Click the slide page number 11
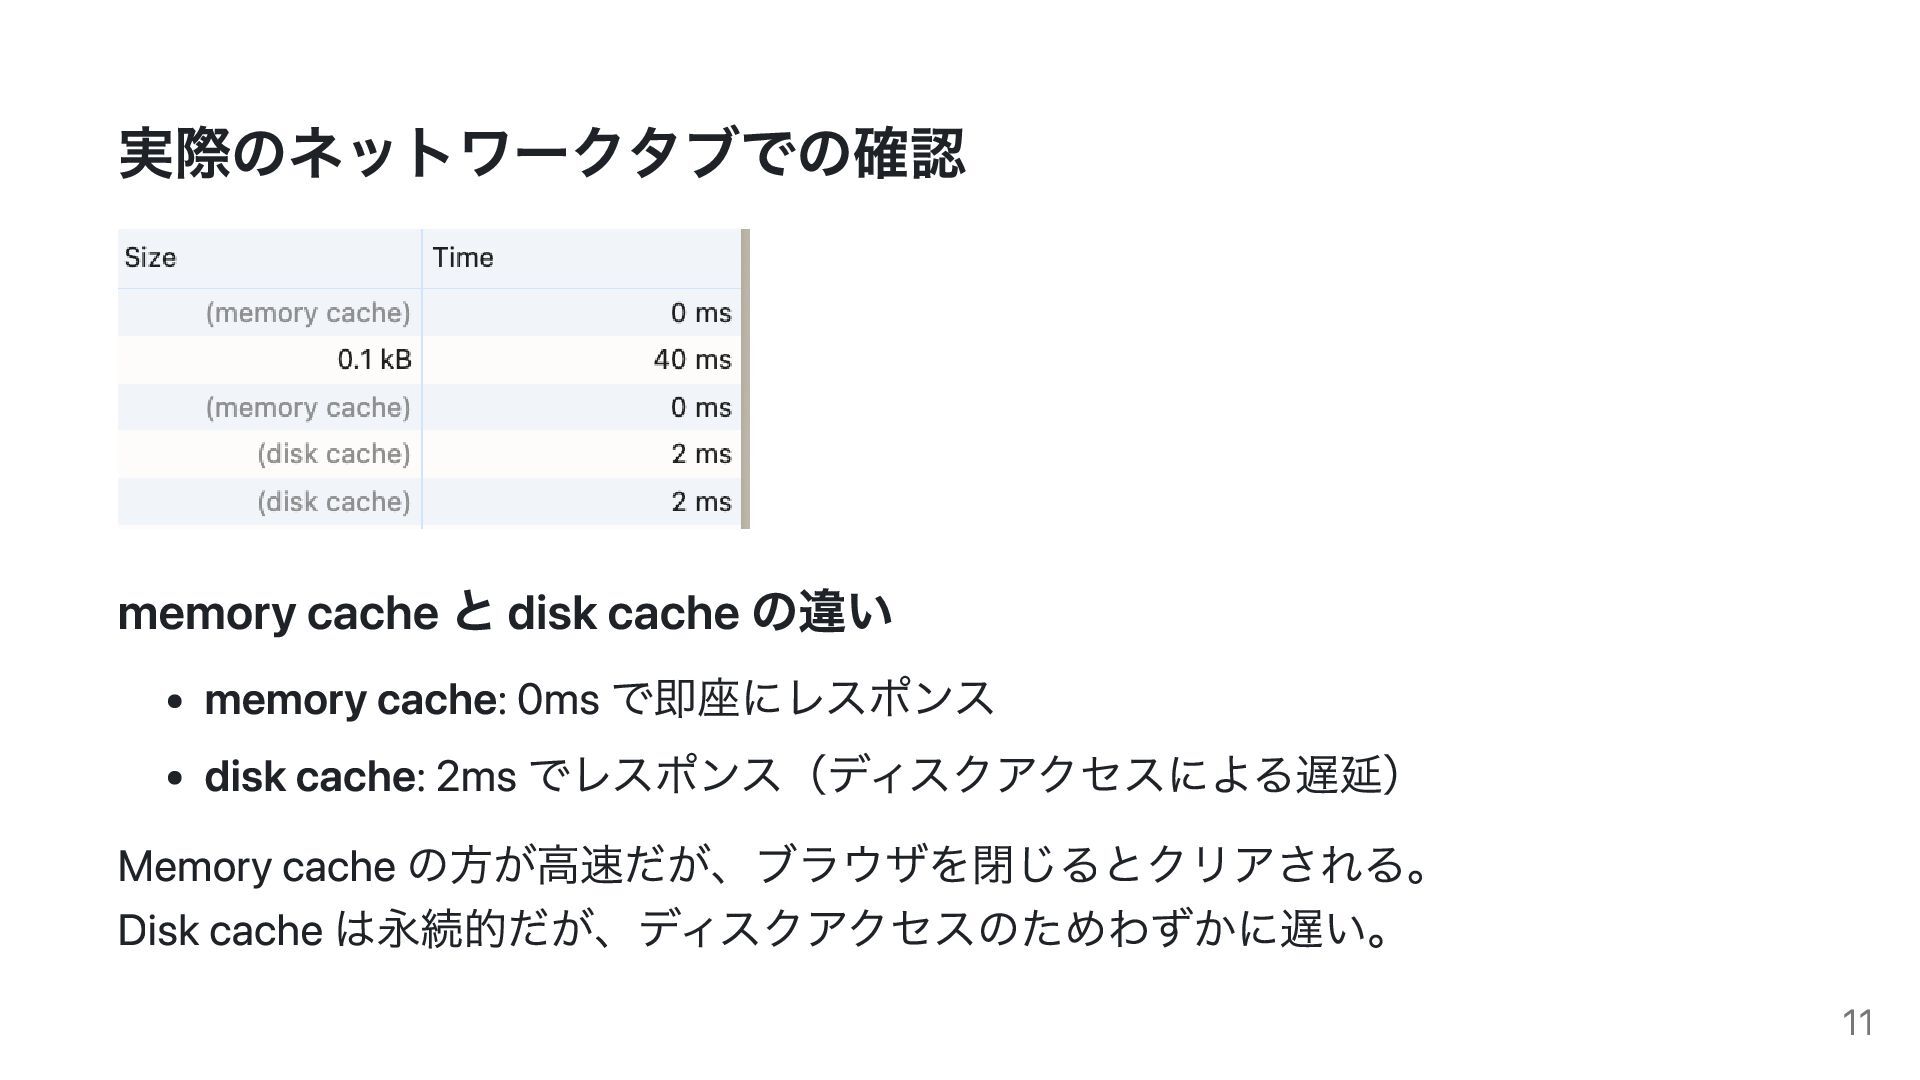This screenshot has width=1920, height=1080. [x=1857, y=1023]
